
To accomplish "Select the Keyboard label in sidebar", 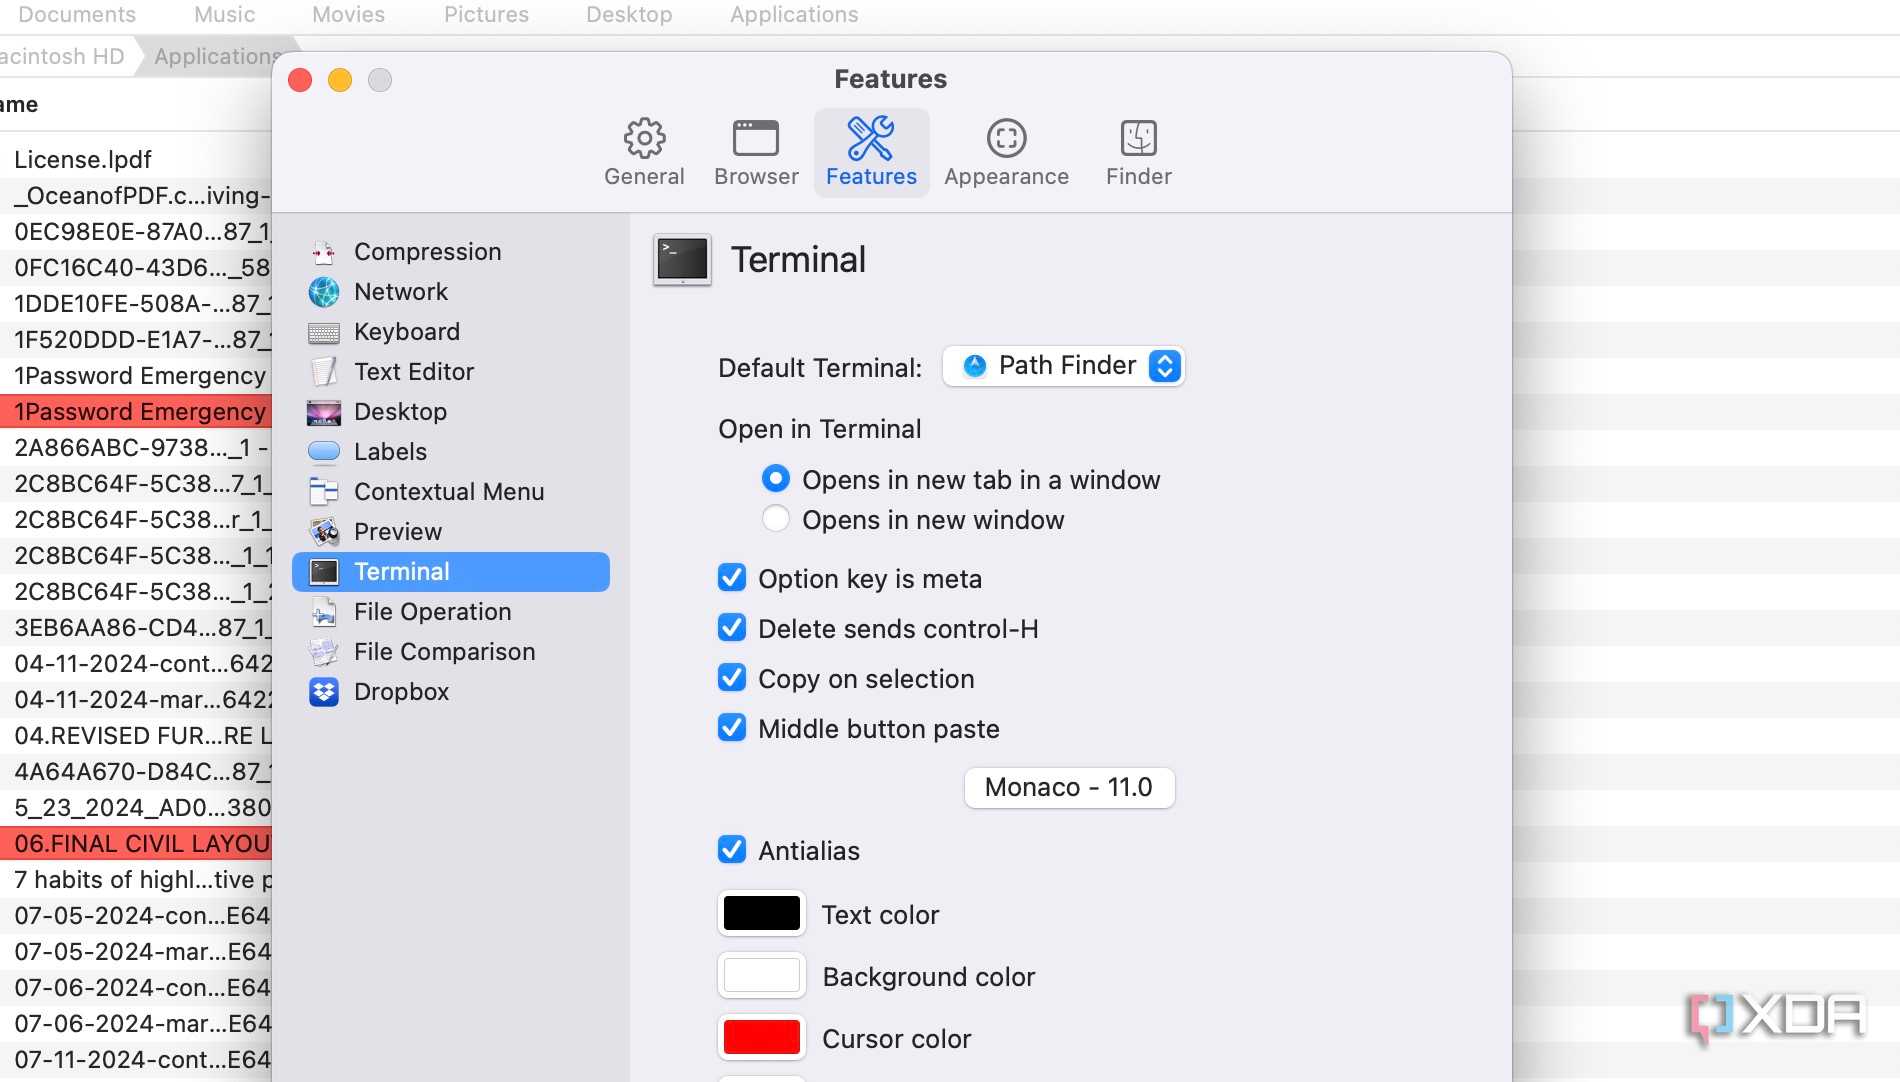I will coord(406,332).
